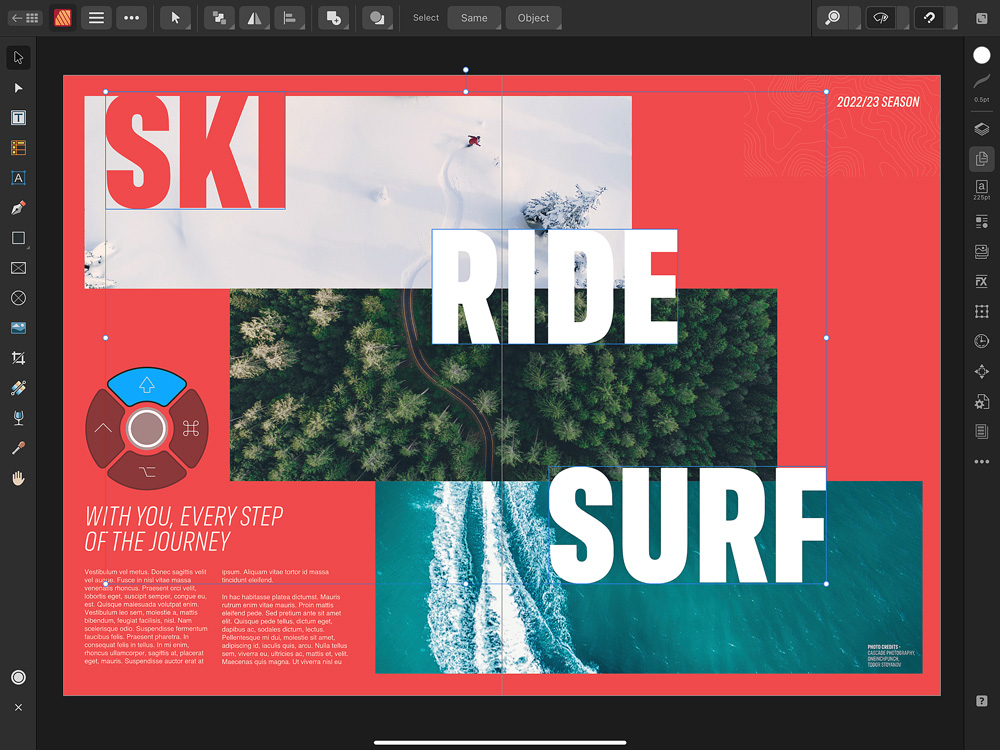
Task: Choose the Artistic Text tool
Action: (18, 178)
